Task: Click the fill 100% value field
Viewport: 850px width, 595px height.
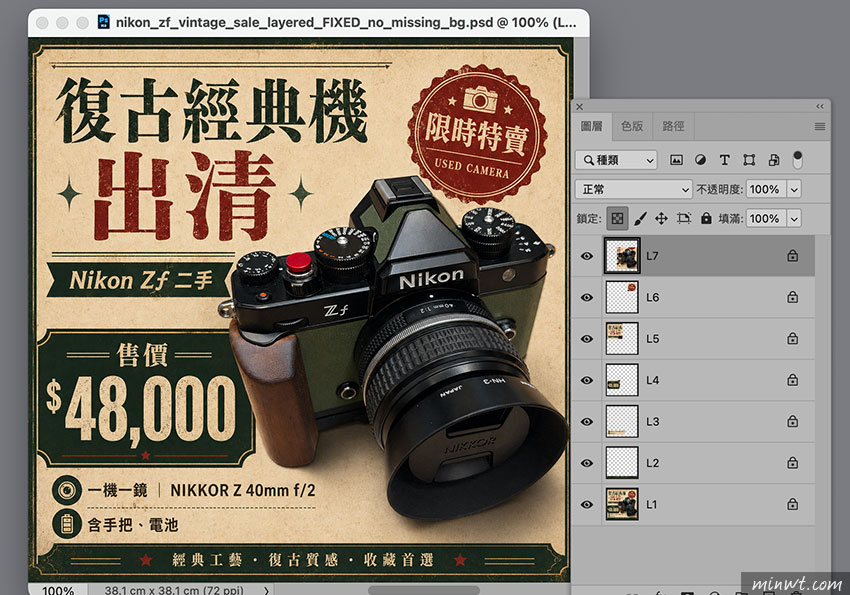Action: [x=767, y=218]
